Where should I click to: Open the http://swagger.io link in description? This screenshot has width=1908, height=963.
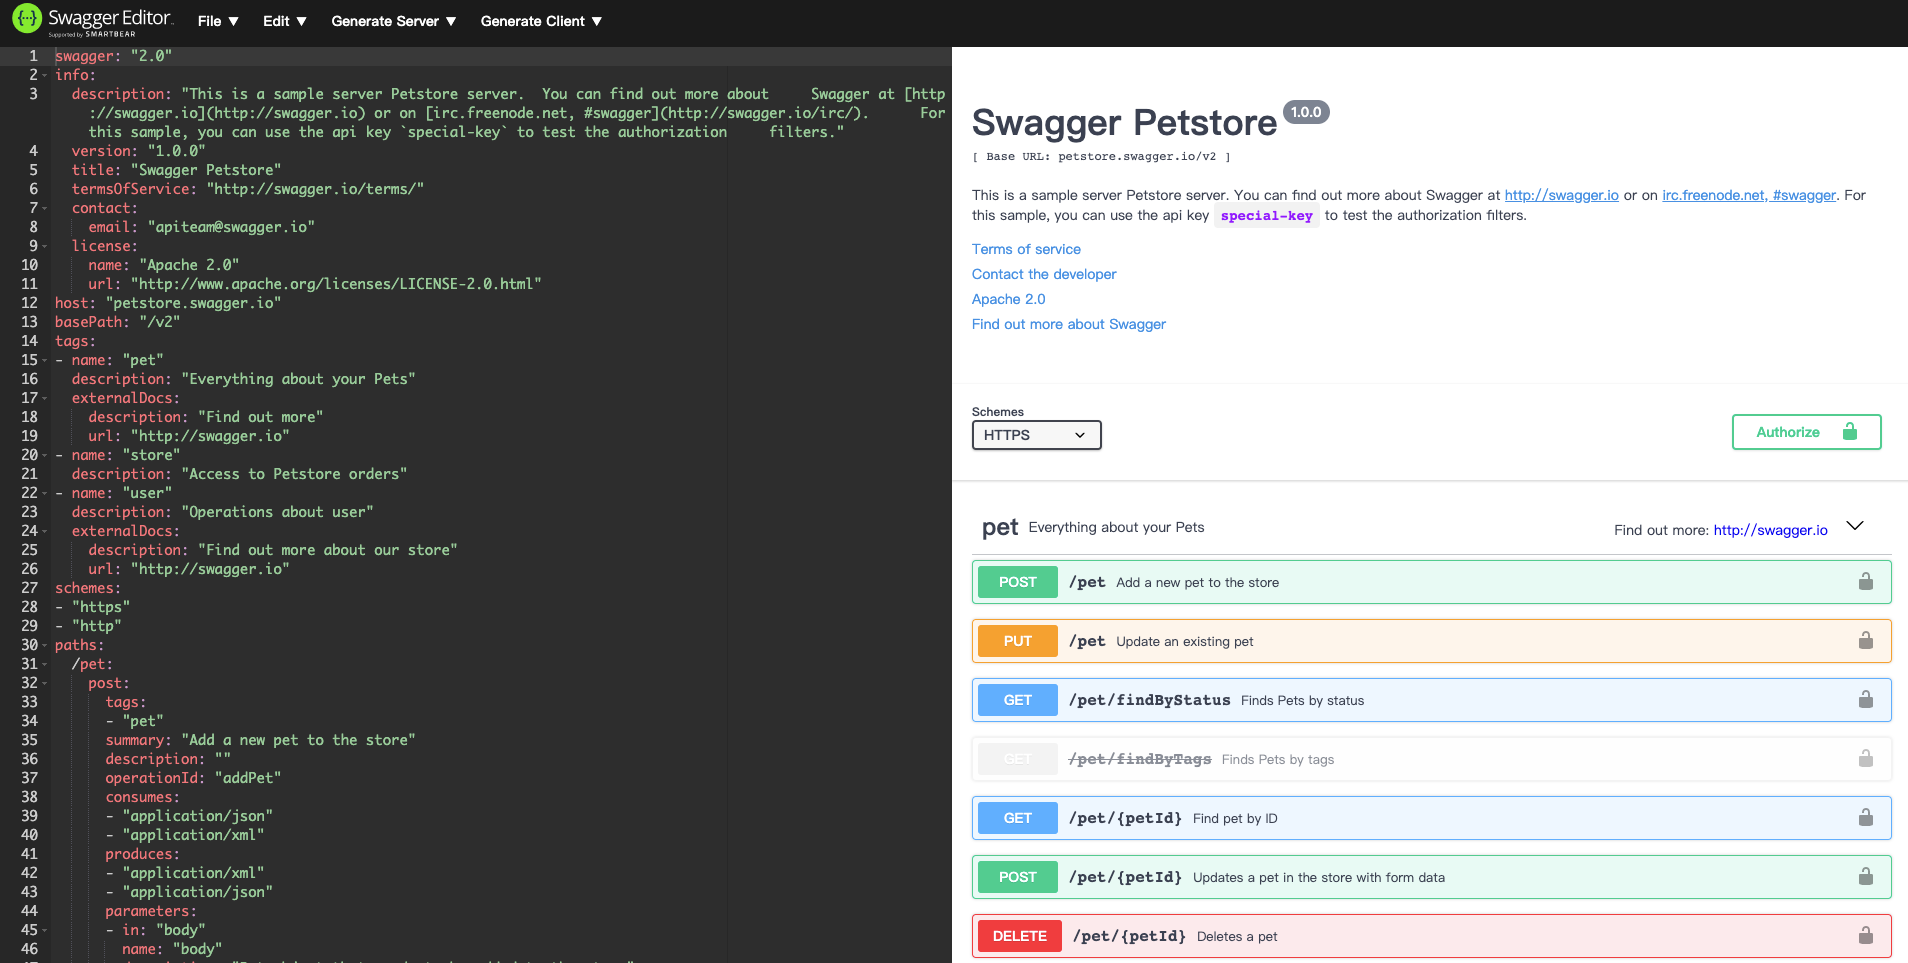1561,195
